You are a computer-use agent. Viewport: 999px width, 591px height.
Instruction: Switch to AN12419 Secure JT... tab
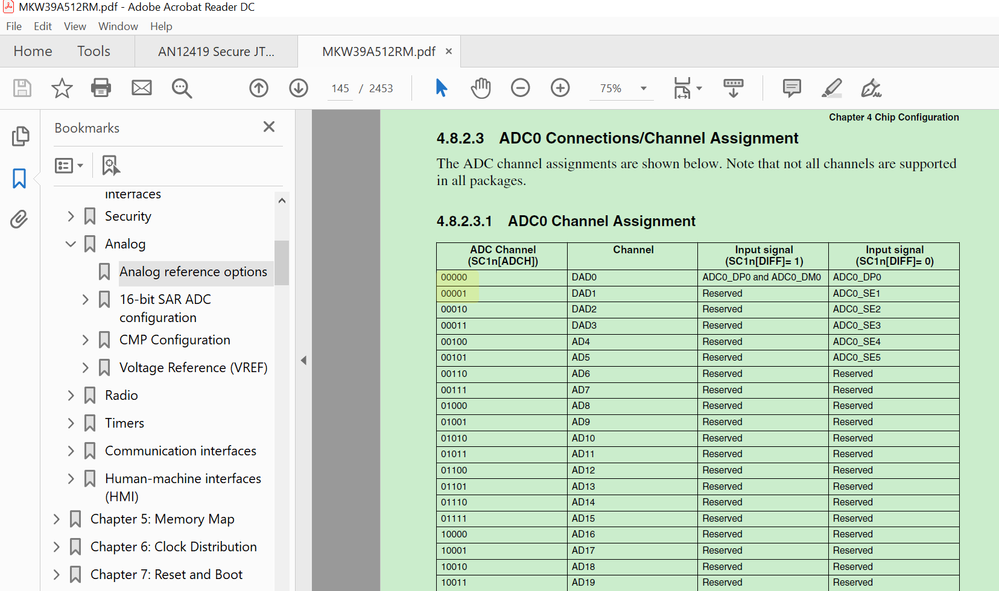216,52
